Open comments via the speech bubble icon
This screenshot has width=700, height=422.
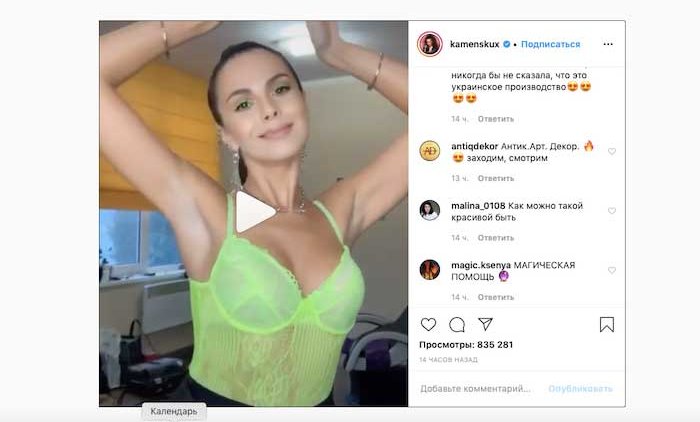point(457,324)
